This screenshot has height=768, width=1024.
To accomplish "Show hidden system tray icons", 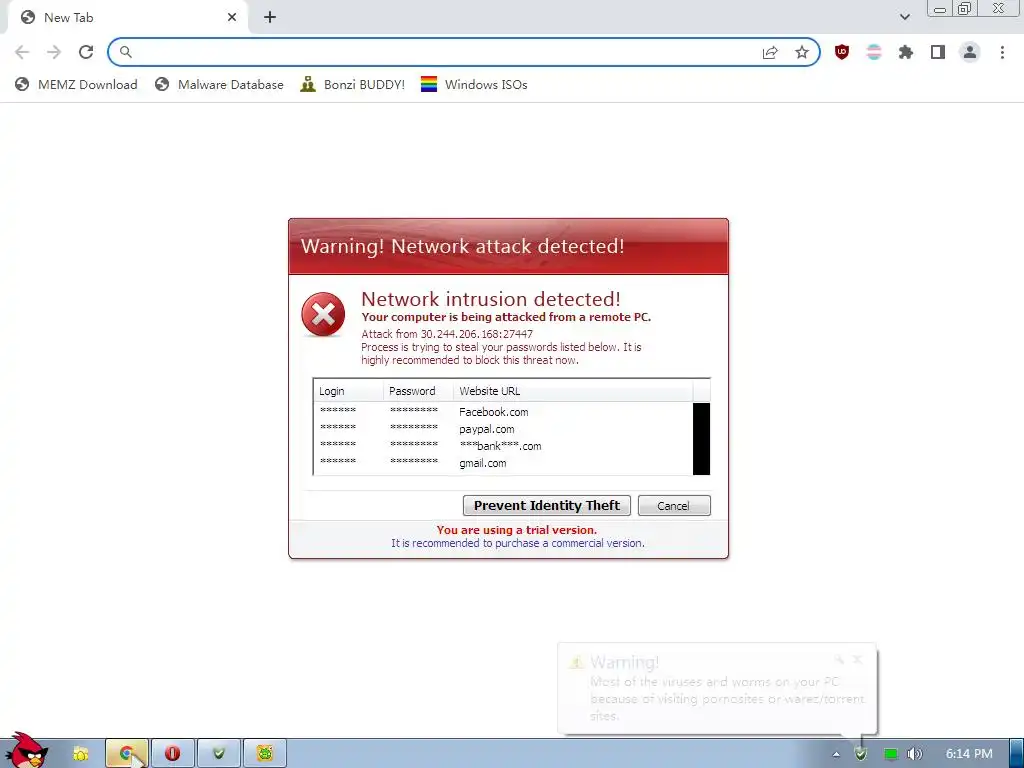I will pyautogui.click(x=836, y=754).
